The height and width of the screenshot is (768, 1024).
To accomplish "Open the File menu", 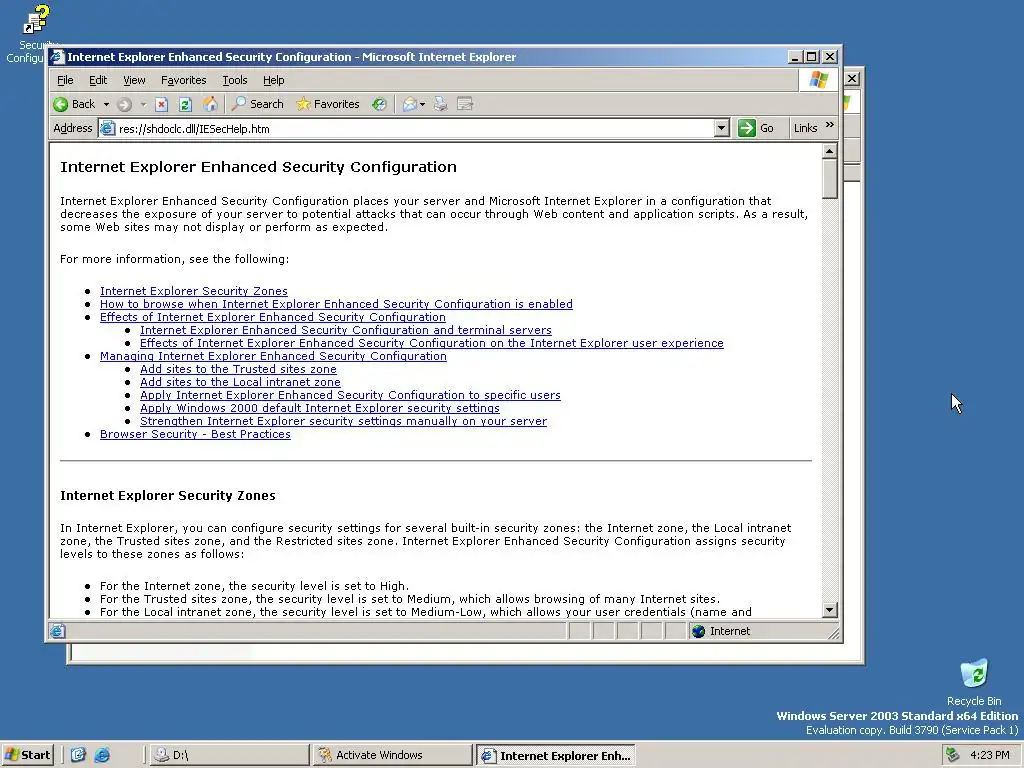I will pos(65,80).
